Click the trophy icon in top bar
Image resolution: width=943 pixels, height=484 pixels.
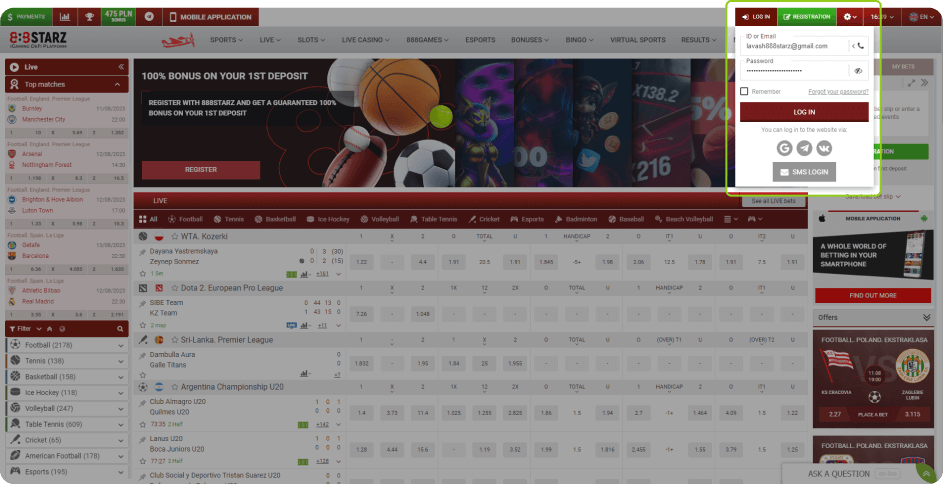[x=89, y=17]
